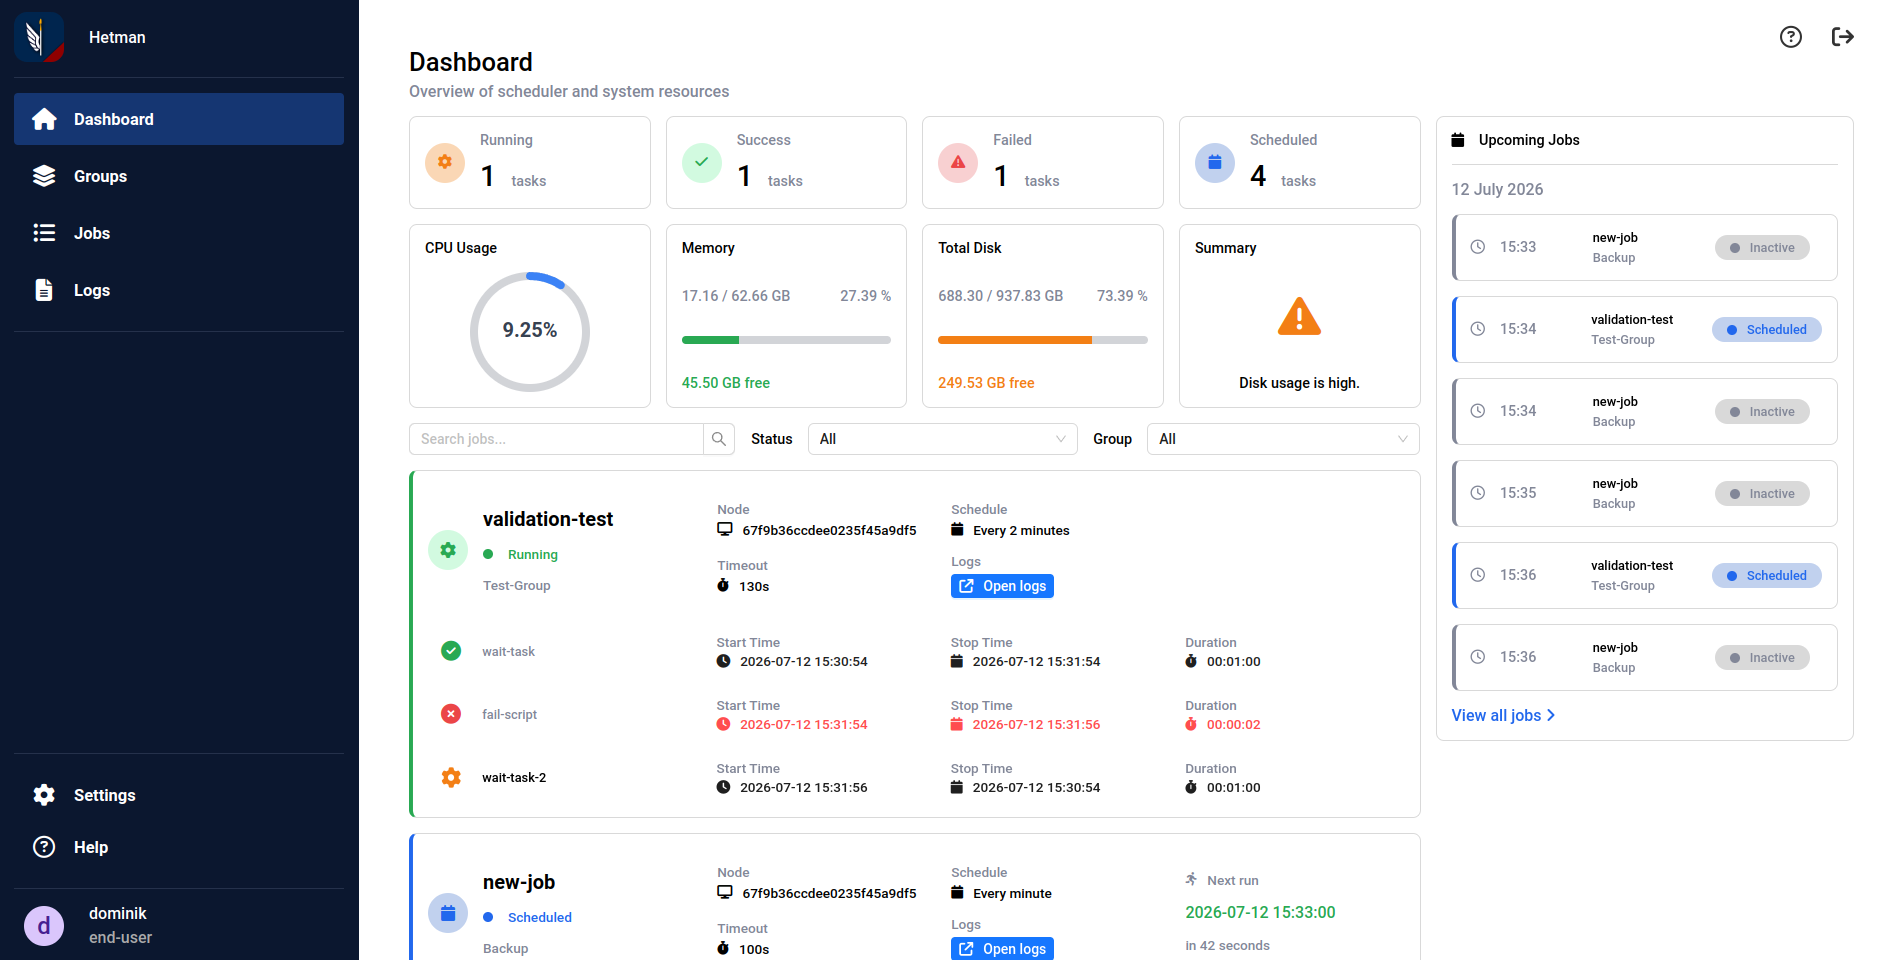Click clock icon of 15:33 job

tap(1478, 247)
